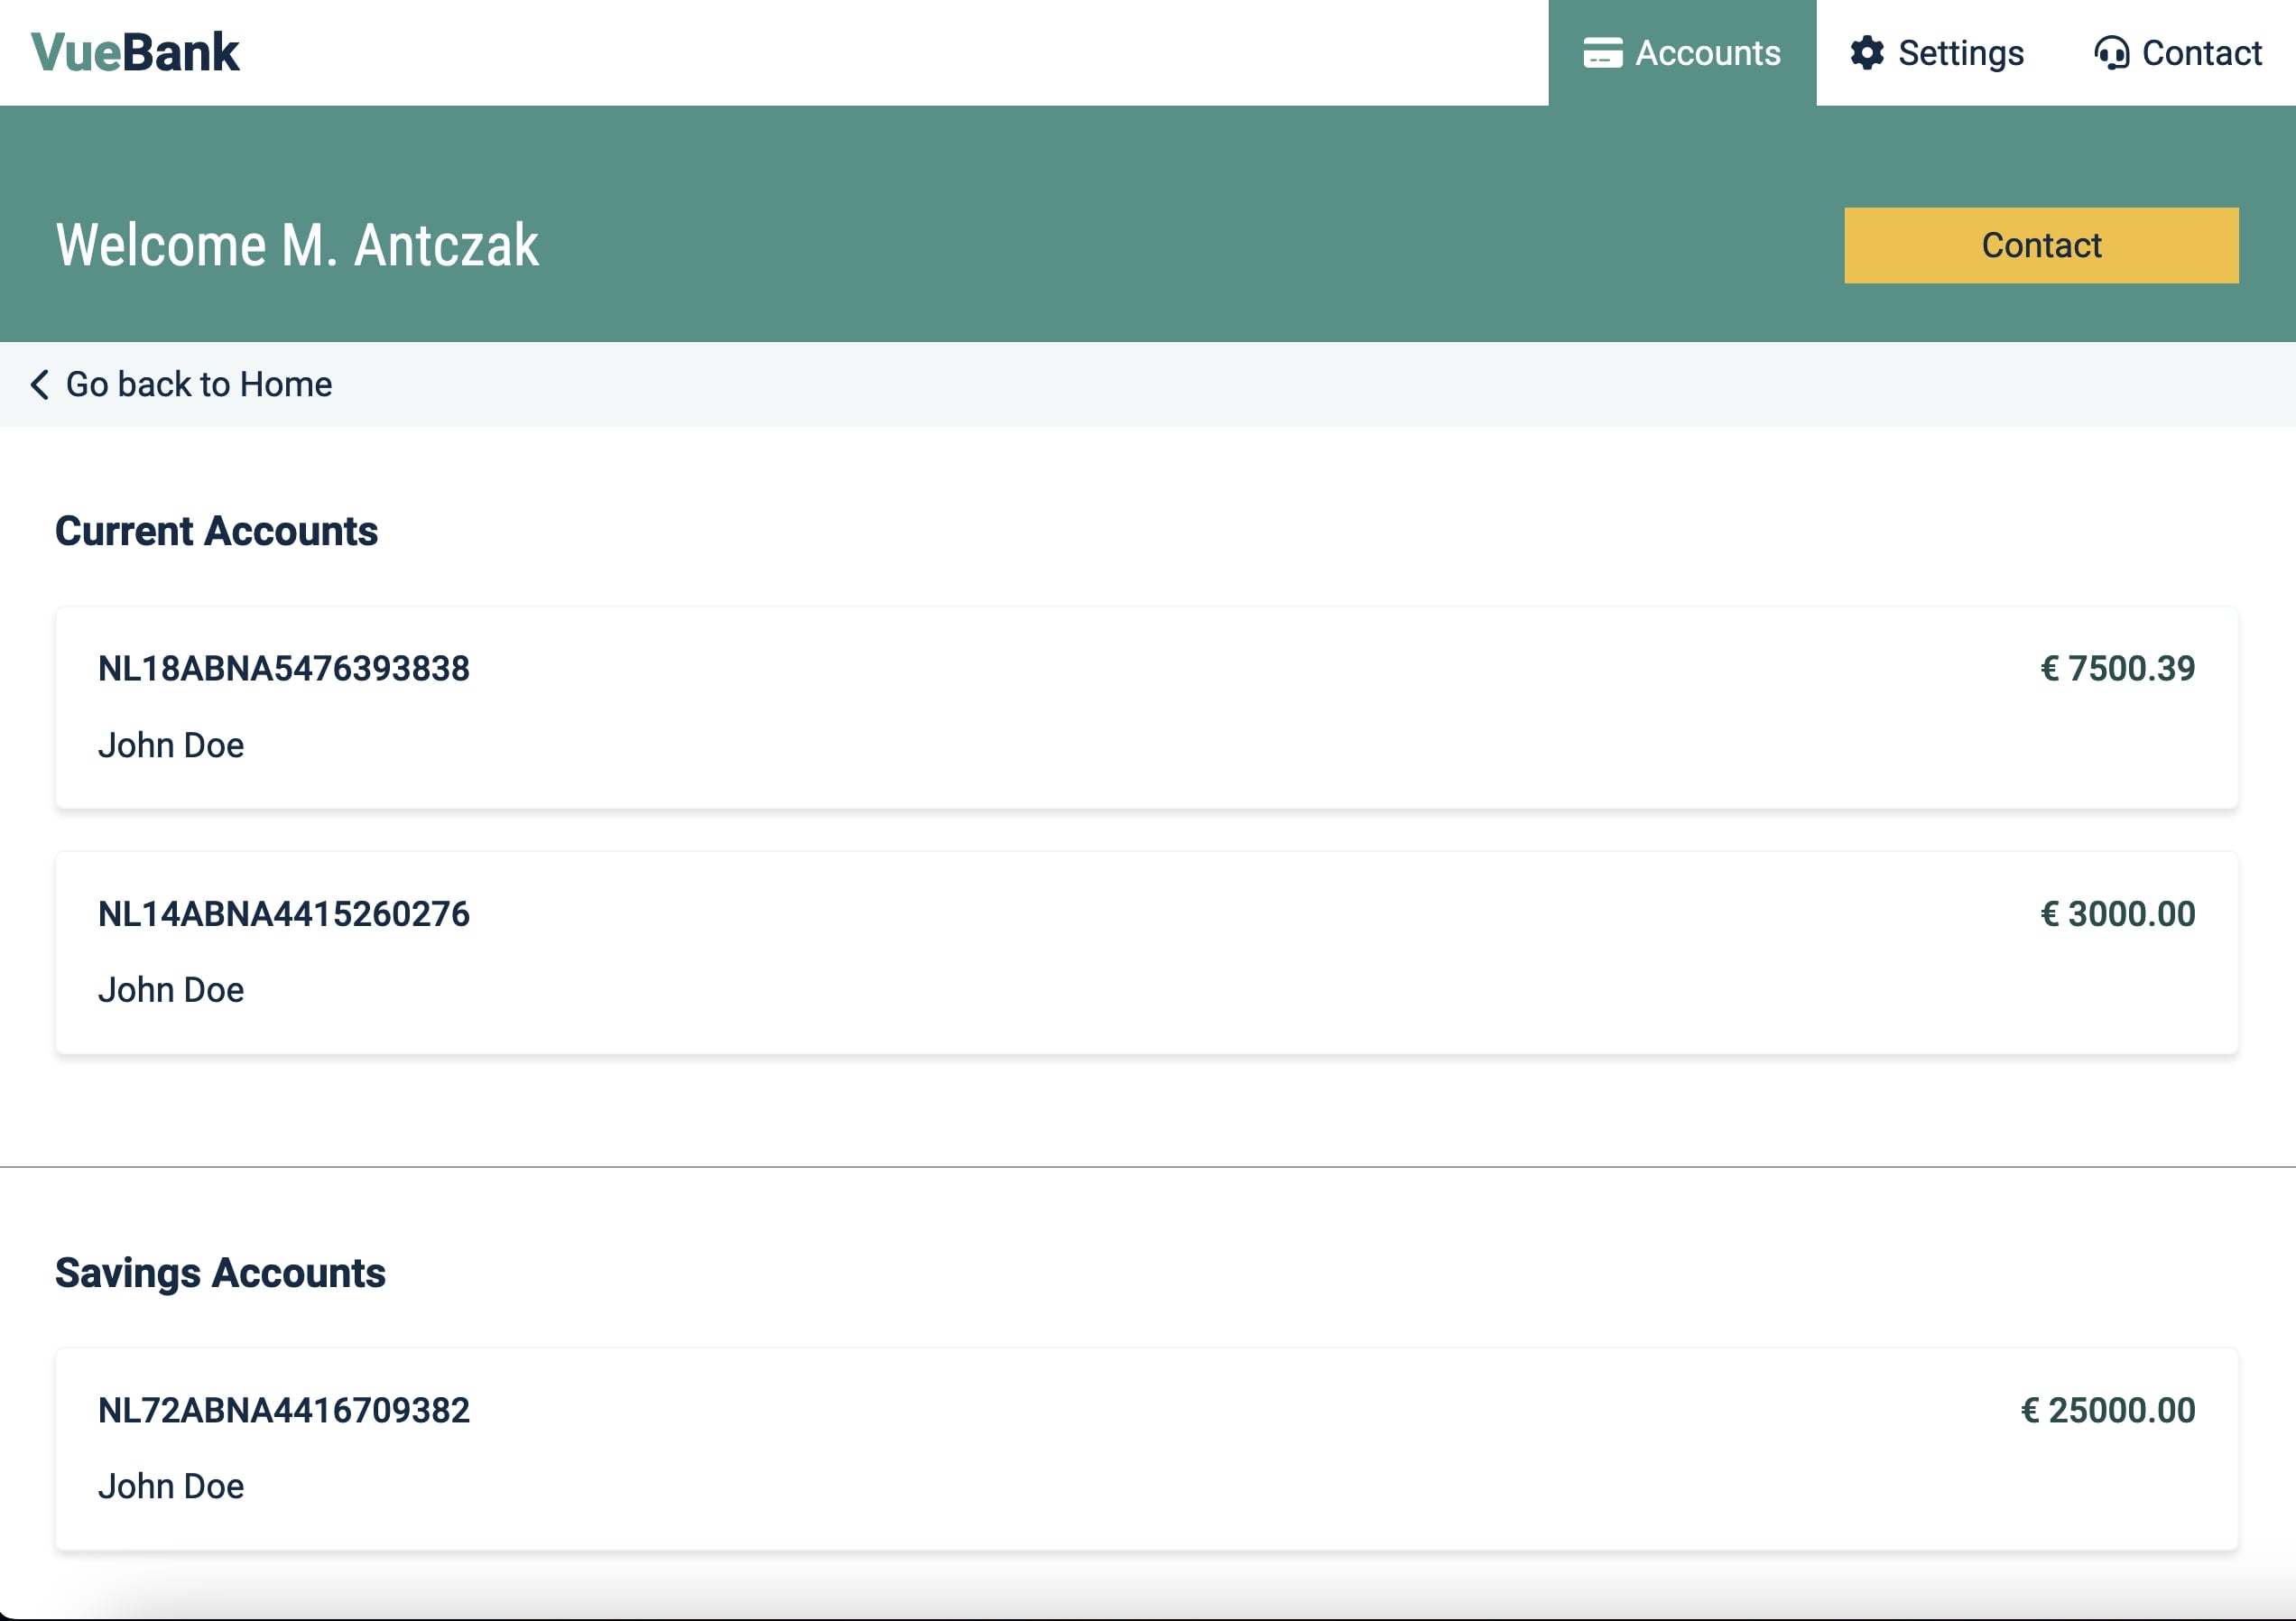Click the € 7500.39 balance
The height and width of the screenshot is (1621, 2296).
click(2117, 668)
